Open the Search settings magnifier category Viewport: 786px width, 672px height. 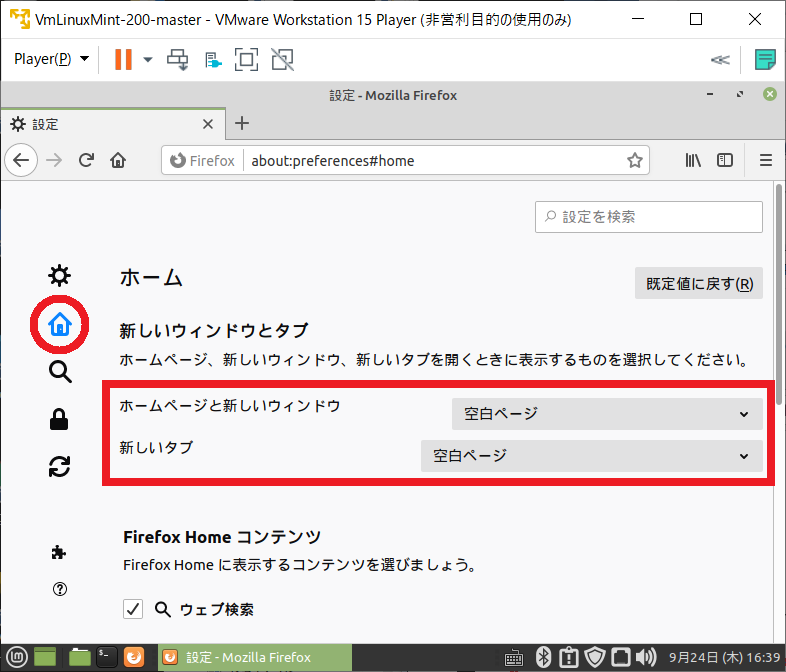(60, 372)
